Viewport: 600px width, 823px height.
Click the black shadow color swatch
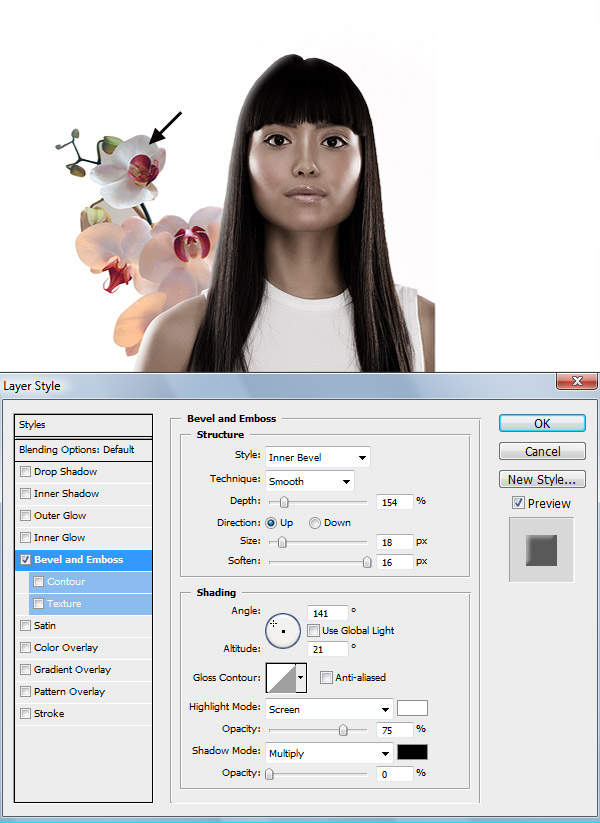(x=412, y=752)
